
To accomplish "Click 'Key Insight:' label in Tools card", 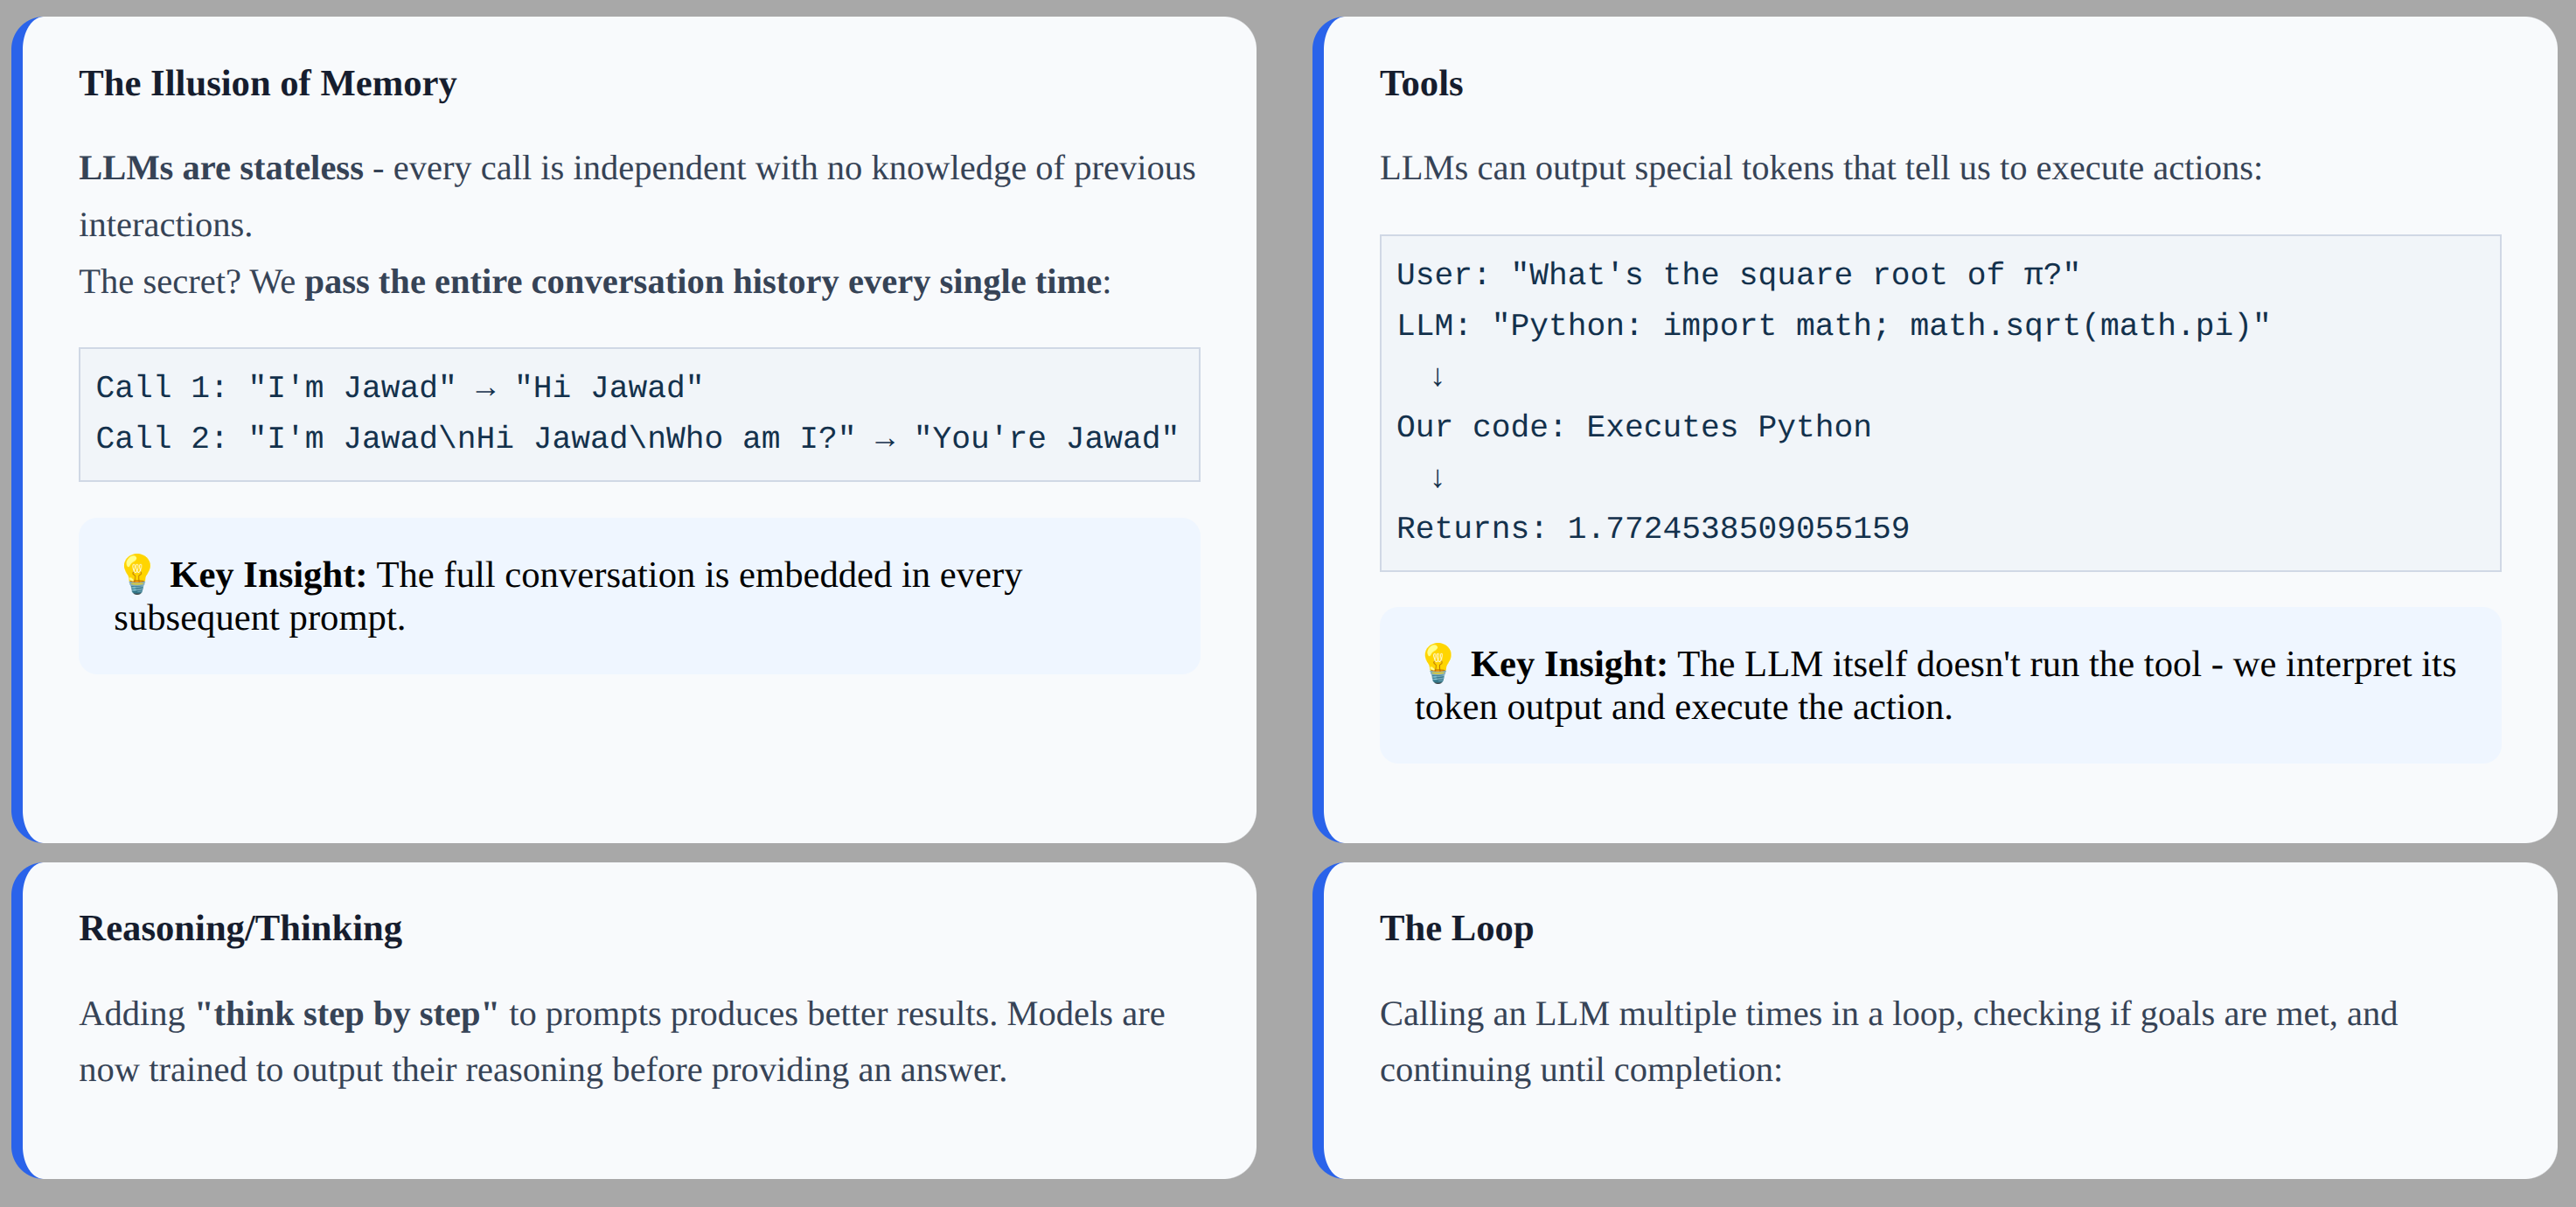I will [1568, 664].
